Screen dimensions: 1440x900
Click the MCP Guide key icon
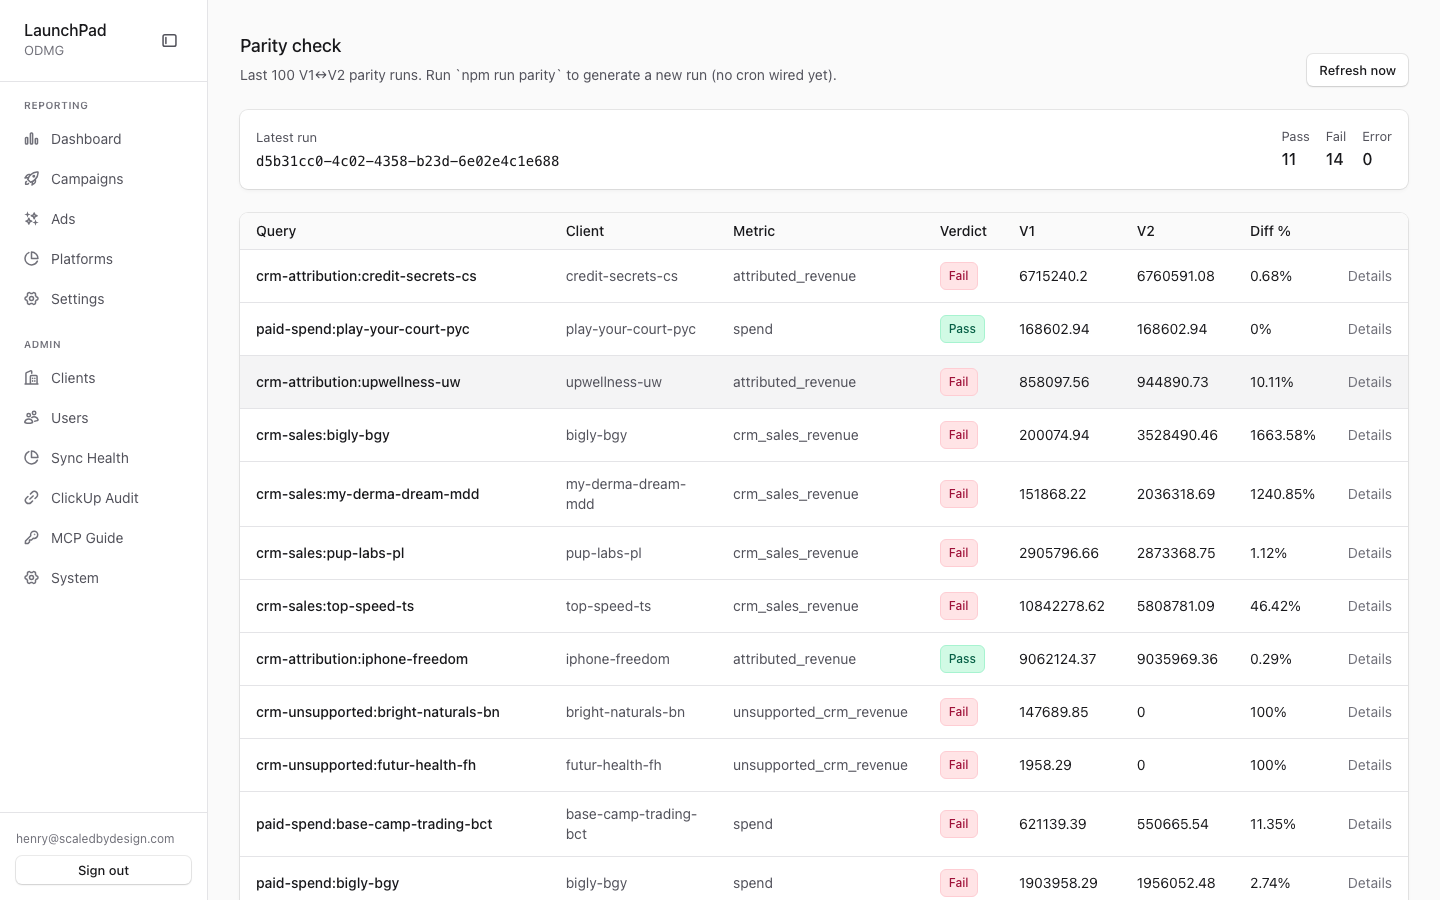(x=32, y=538)
